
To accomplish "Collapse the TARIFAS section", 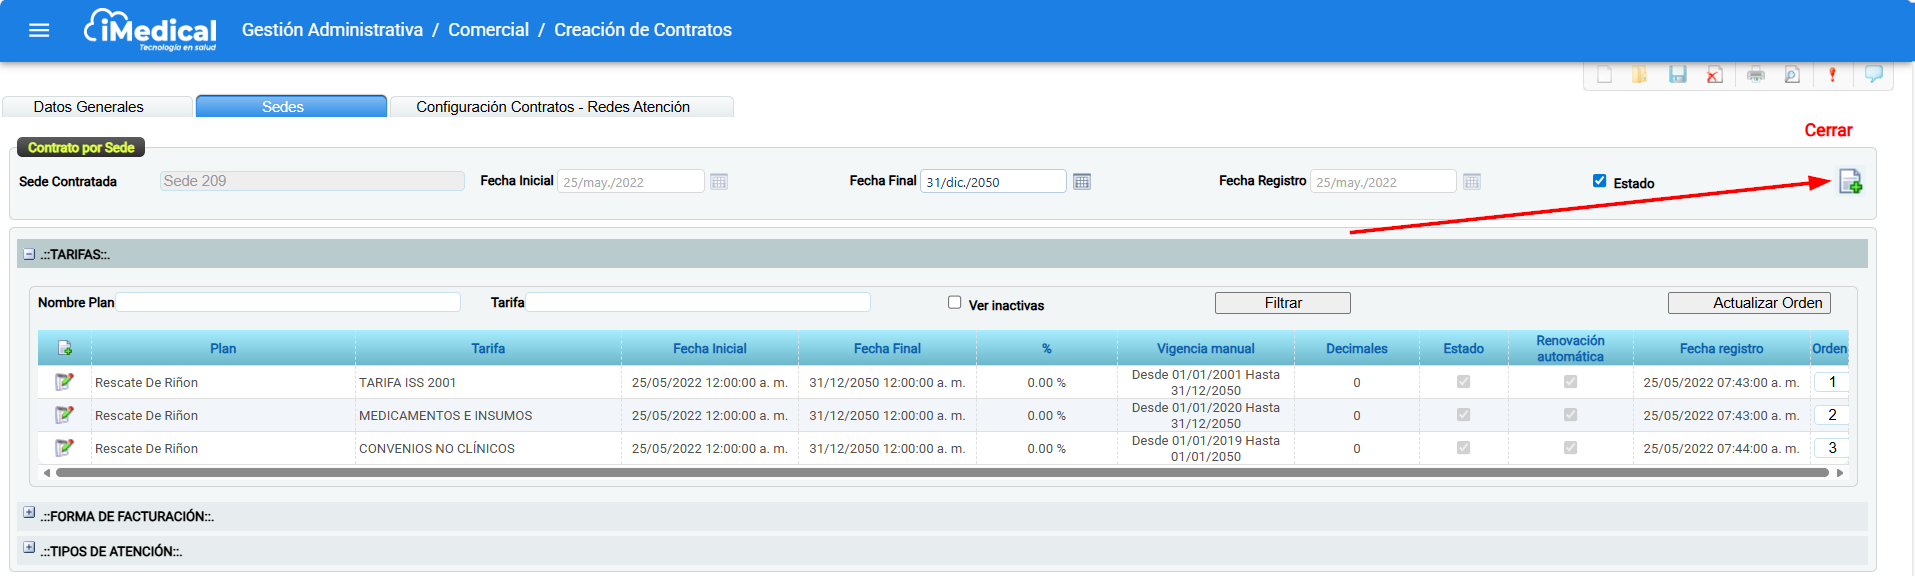I will pyautogui.click(x=29, y=255).
